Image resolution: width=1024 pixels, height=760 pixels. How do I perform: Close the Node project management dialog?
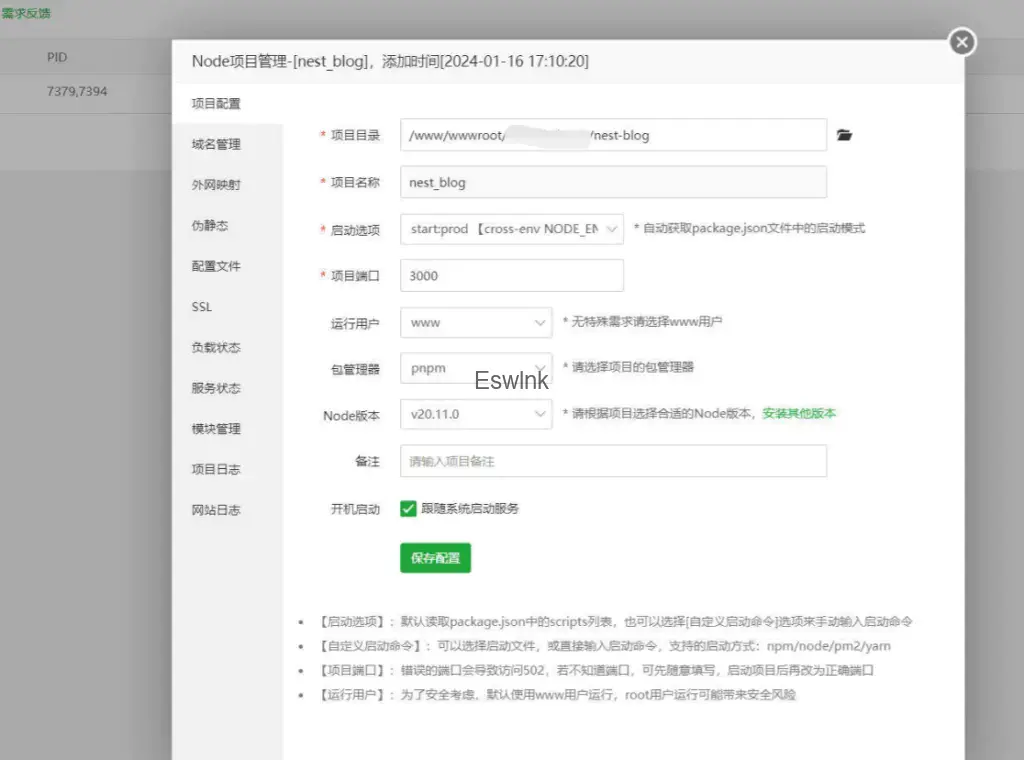(961, 42)
